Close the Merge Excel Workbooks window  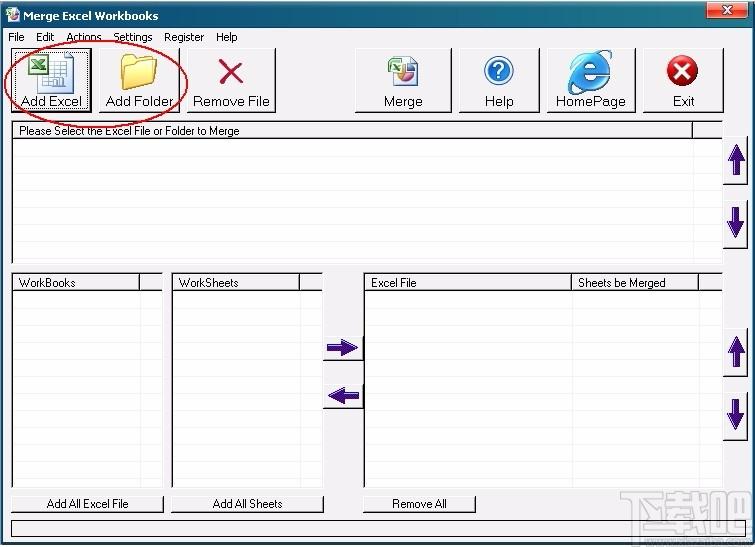727,10
